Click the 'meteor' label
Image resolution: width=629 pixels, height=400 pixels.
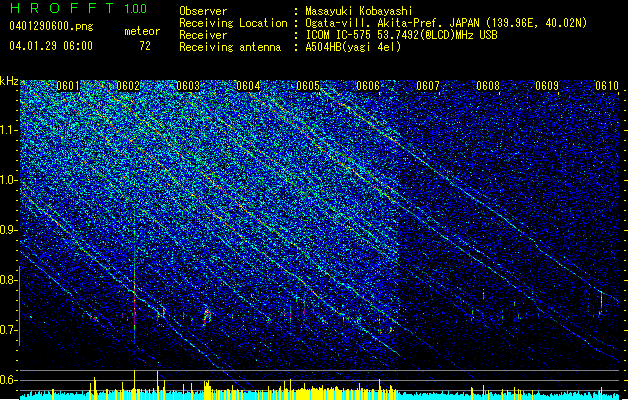click(142, 31)
